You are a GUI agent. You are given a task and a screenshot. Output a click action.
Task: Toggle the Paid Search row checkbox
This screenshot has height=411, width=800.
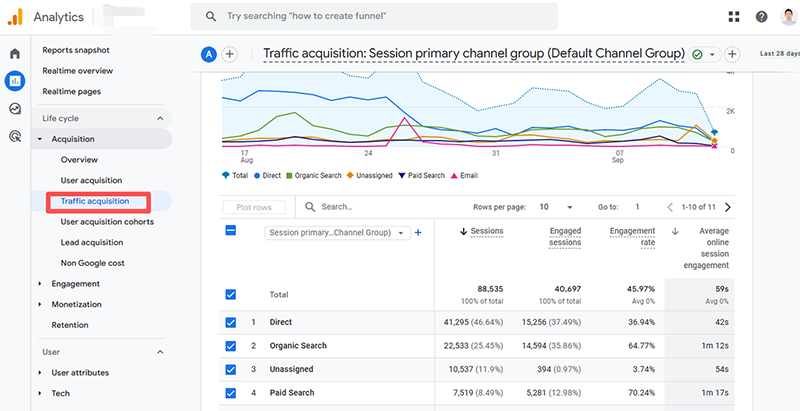pos(231,393)
